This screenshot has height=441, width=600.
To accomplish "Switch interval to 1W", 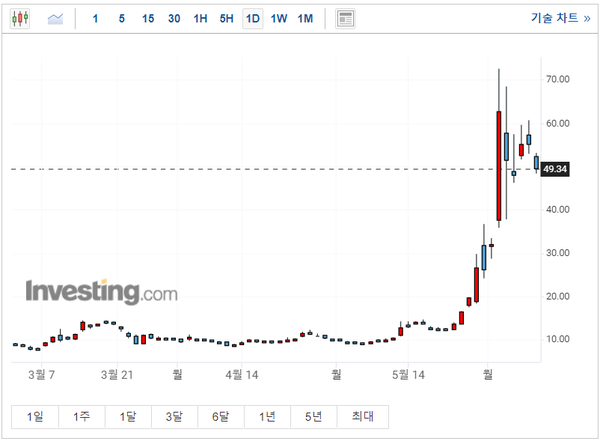I will 279,19.
